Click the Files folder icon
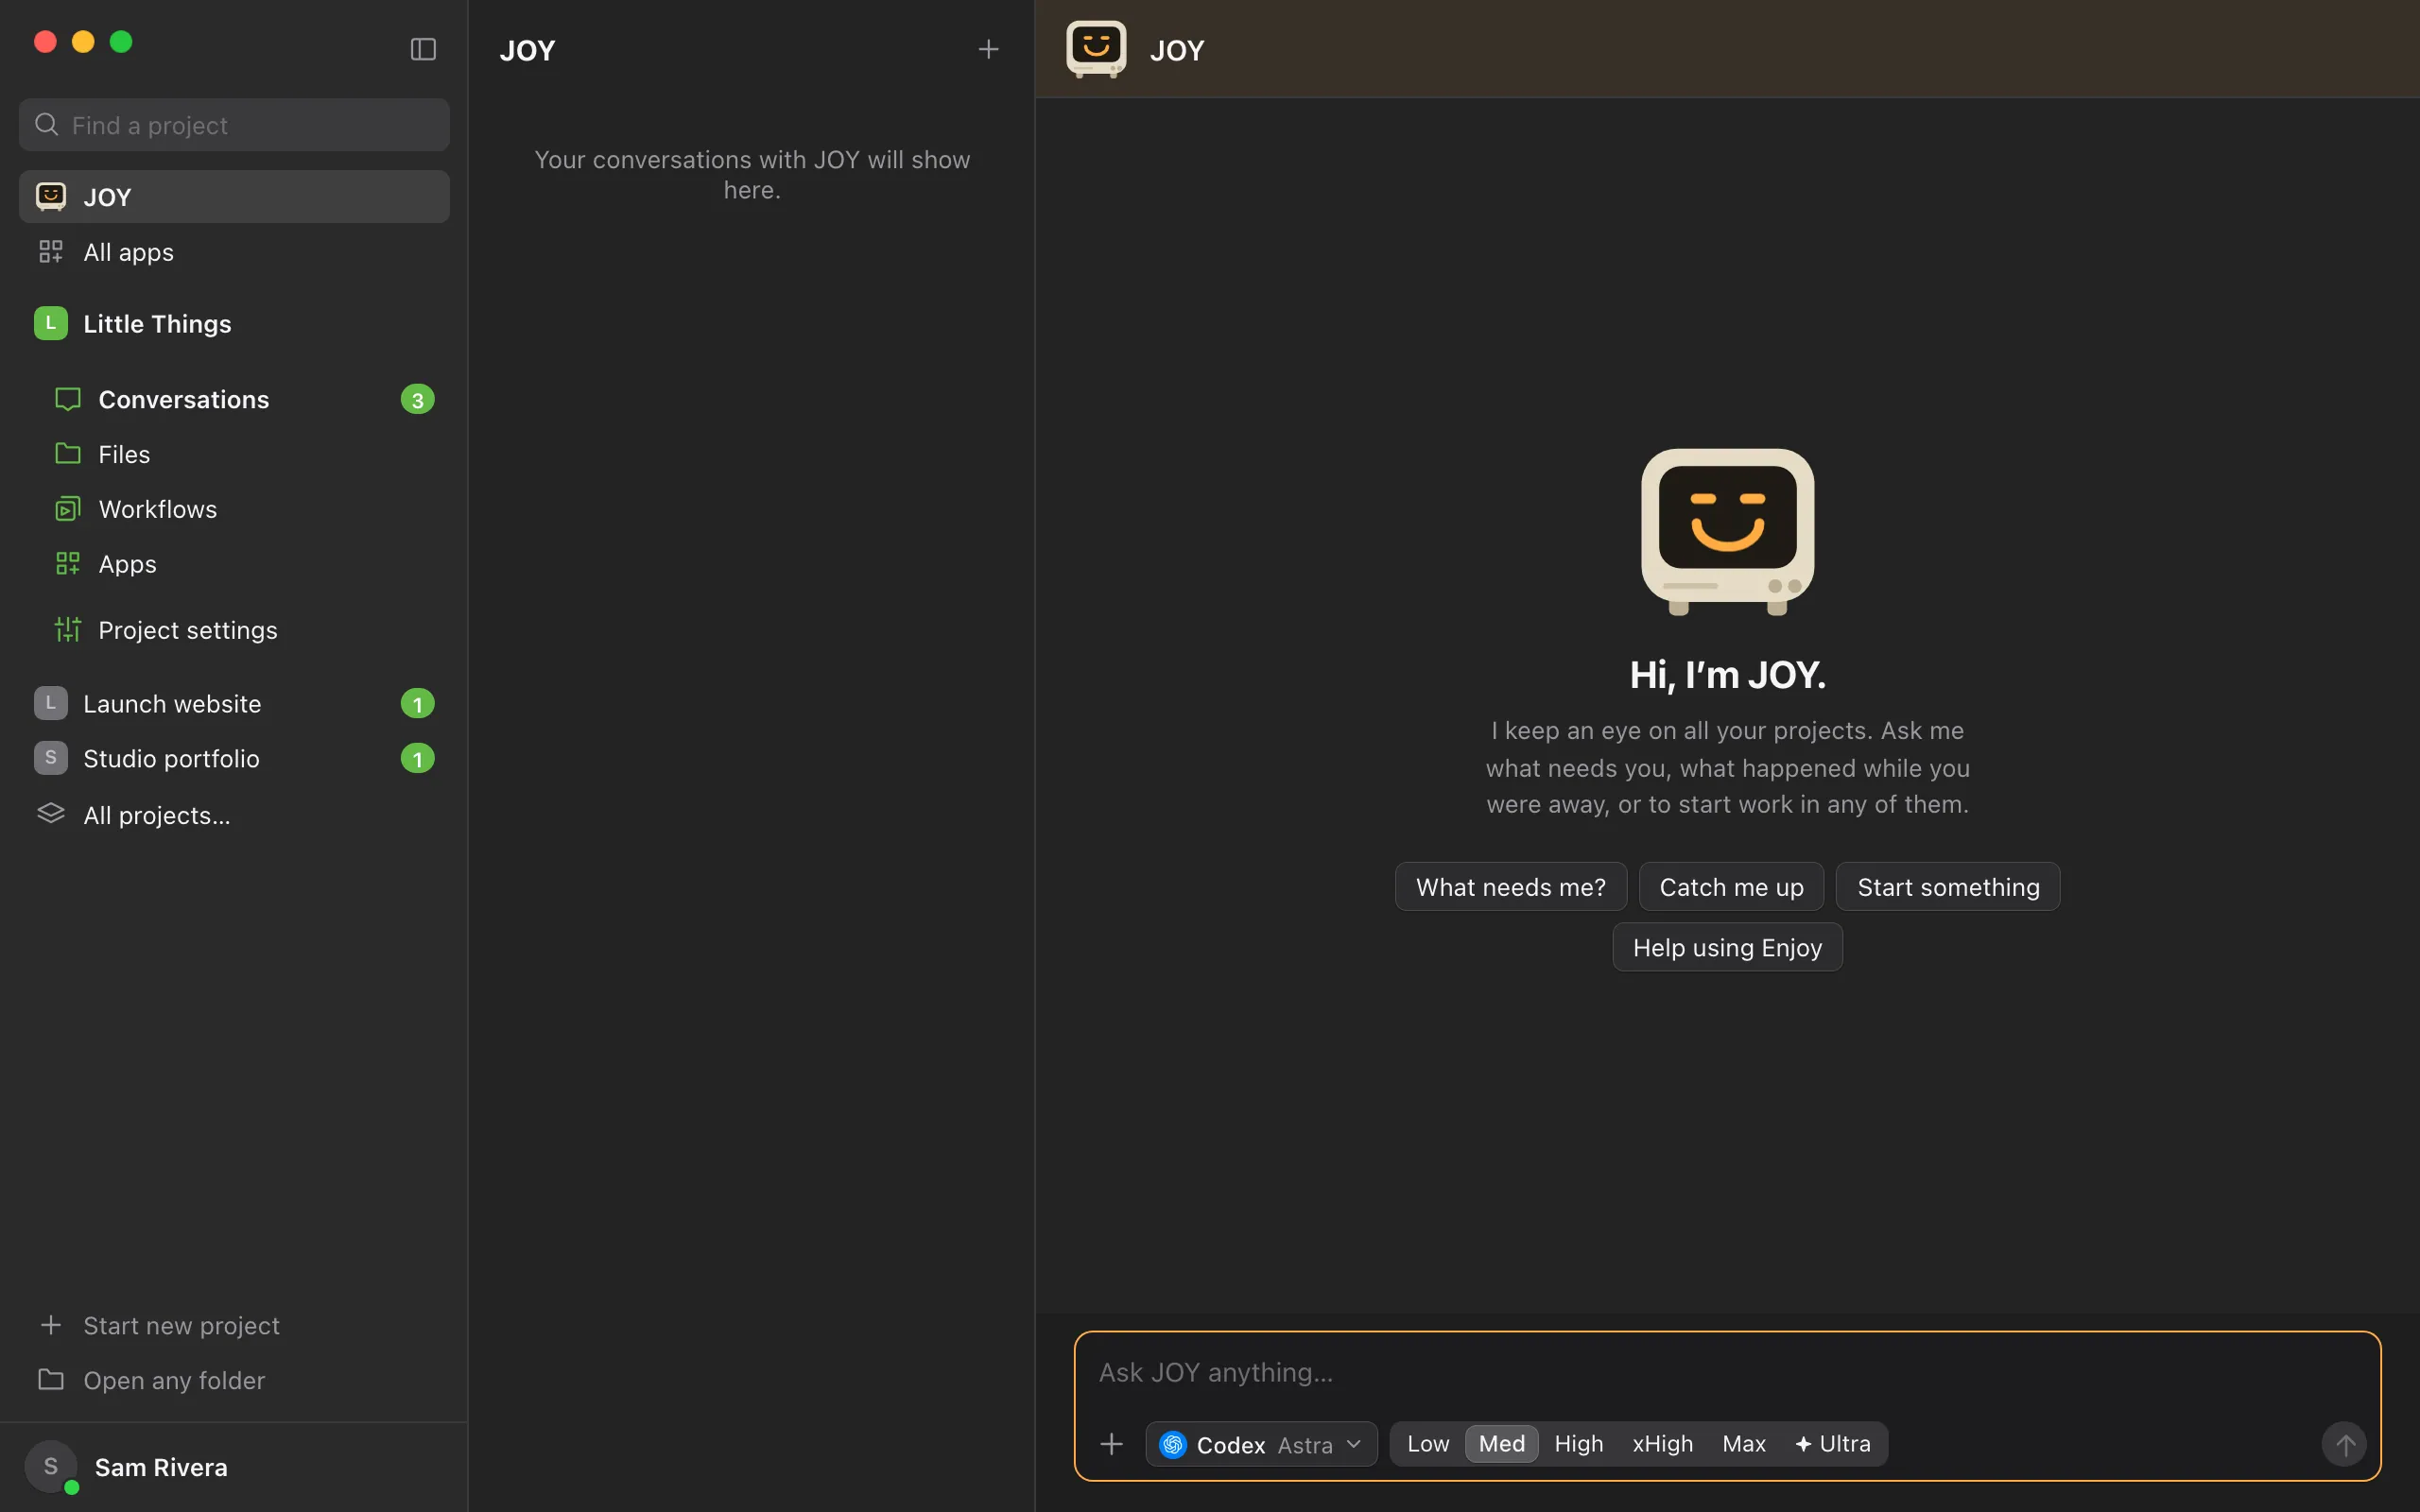The width and height of the screenshot is (2420, 1512). [67, 454]
